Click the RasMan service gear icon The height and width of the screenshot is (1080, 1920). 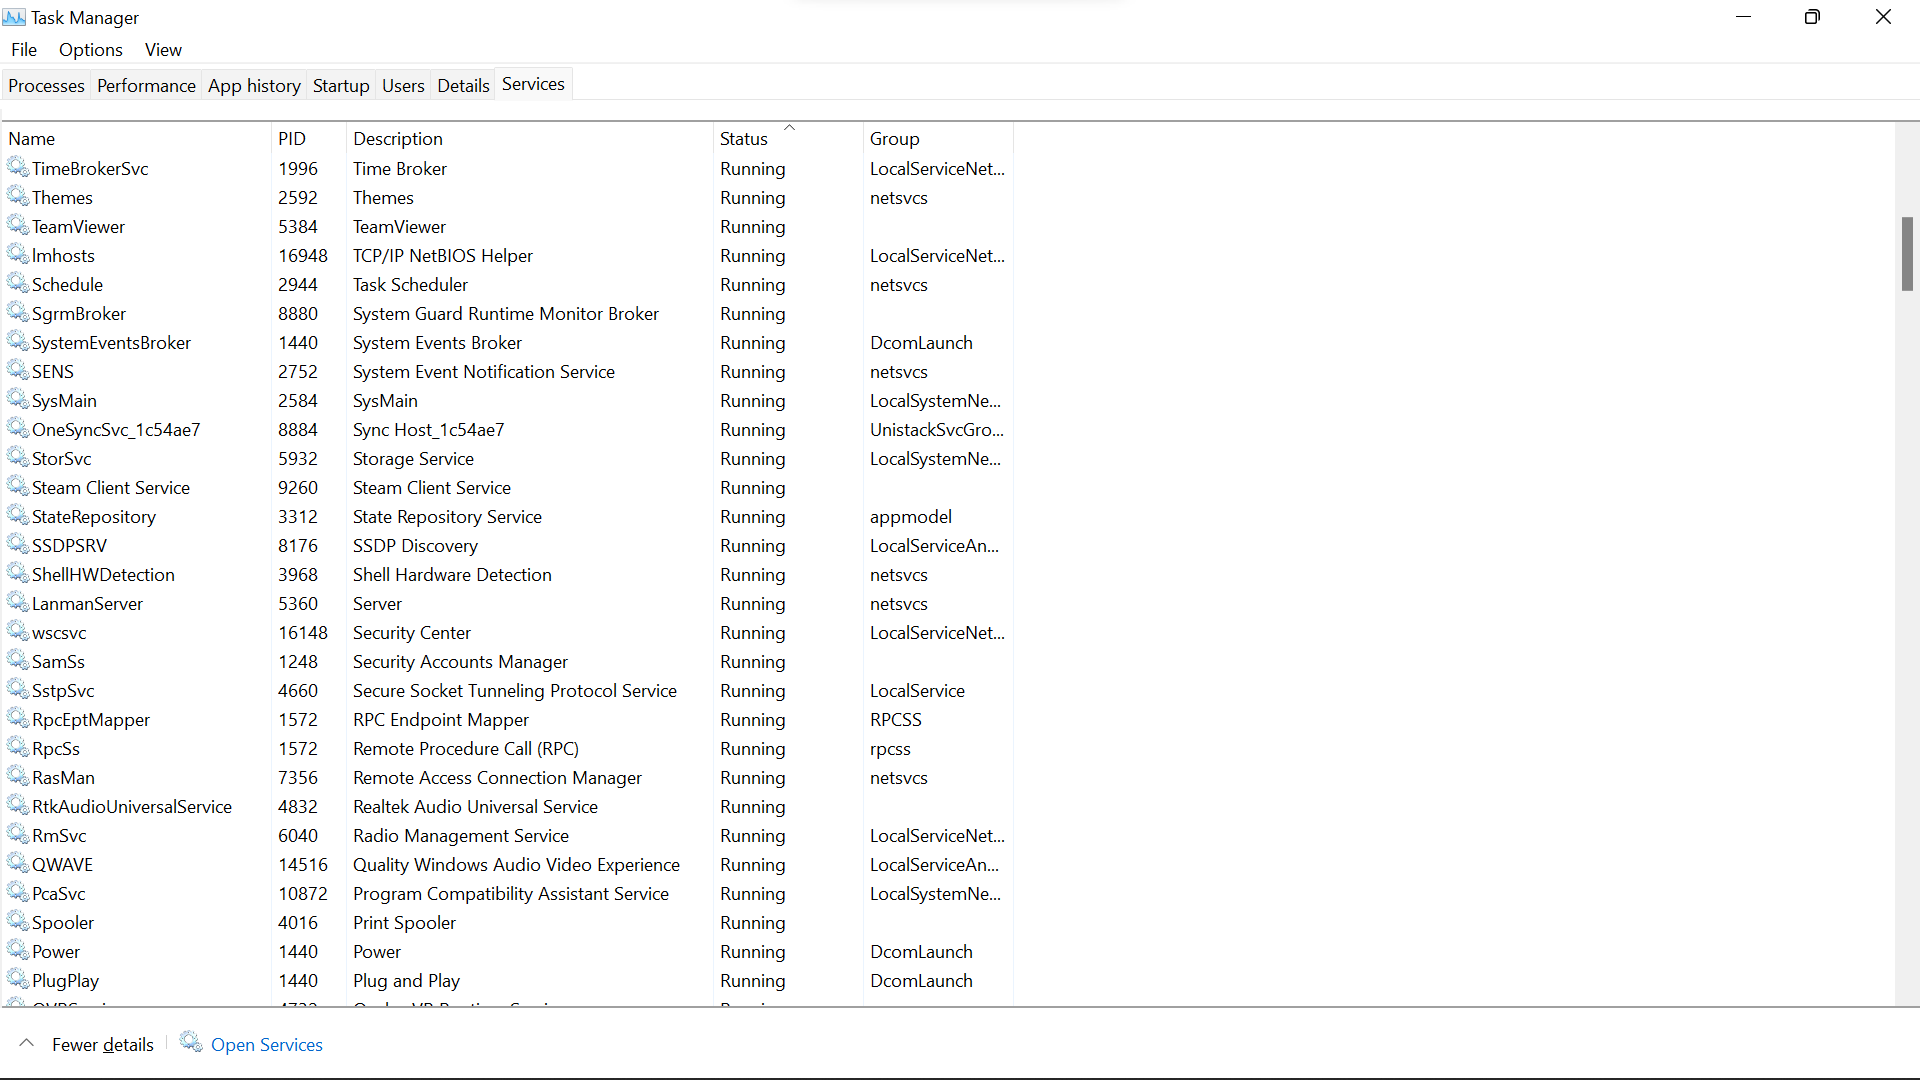[18, 776]
